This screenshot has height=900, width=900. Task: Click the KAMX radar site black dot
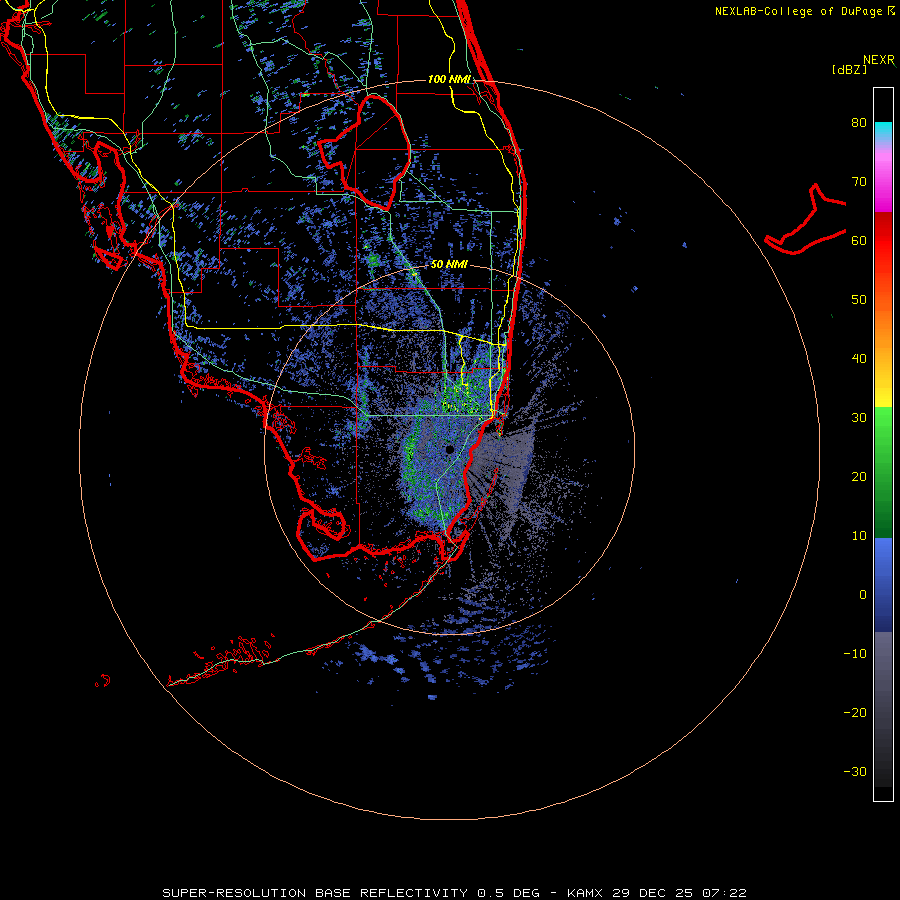[449, 449]
